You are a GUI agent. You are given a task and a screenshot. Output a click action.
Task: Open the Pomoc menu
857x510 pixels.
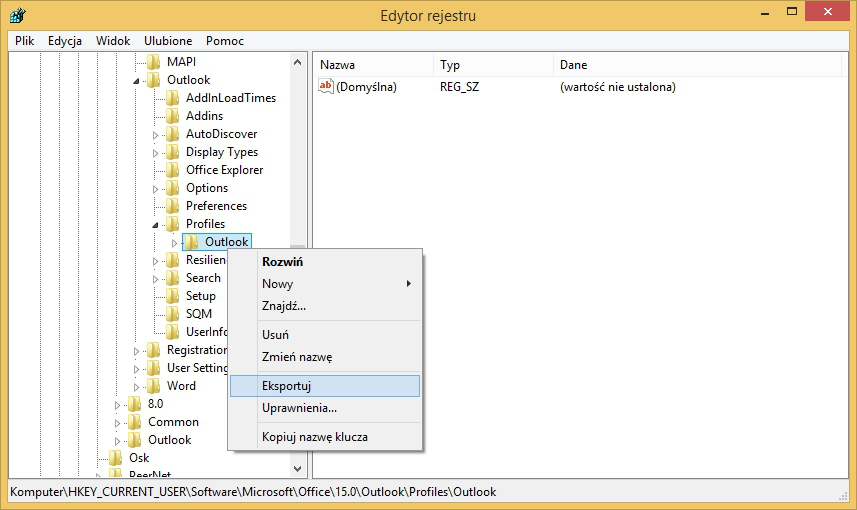pos(225,41)
